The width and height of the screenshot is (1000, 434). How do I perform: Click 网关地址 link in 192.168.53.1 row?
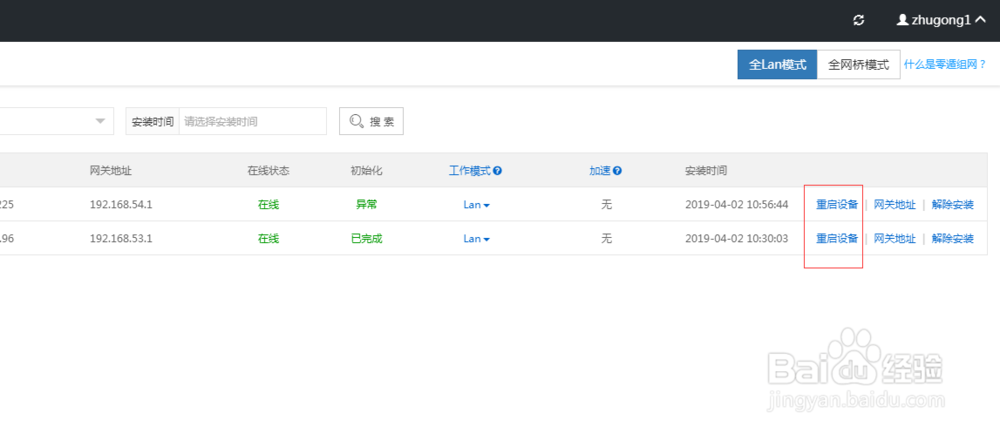pos(894,239)
